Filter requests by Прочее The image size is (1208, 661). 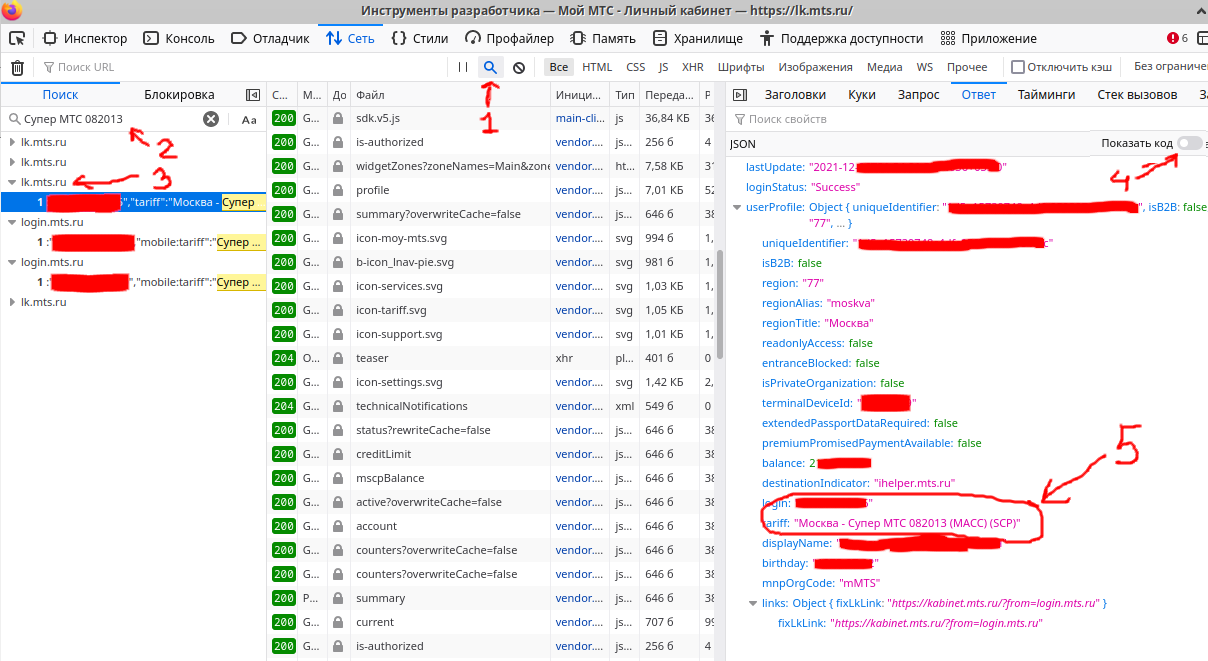(967, 67)
